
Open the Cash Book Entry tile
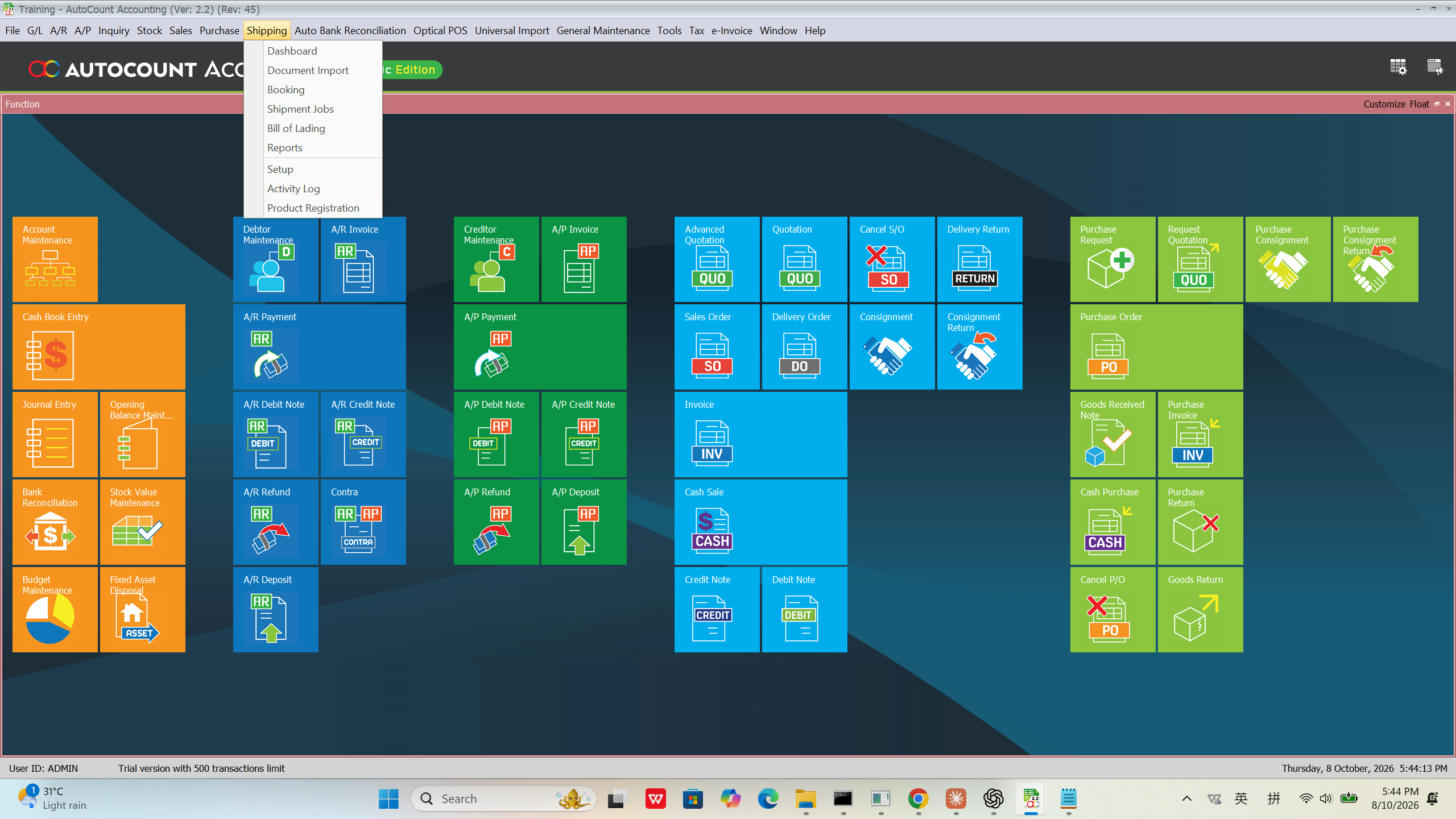[x=99, y=347]
